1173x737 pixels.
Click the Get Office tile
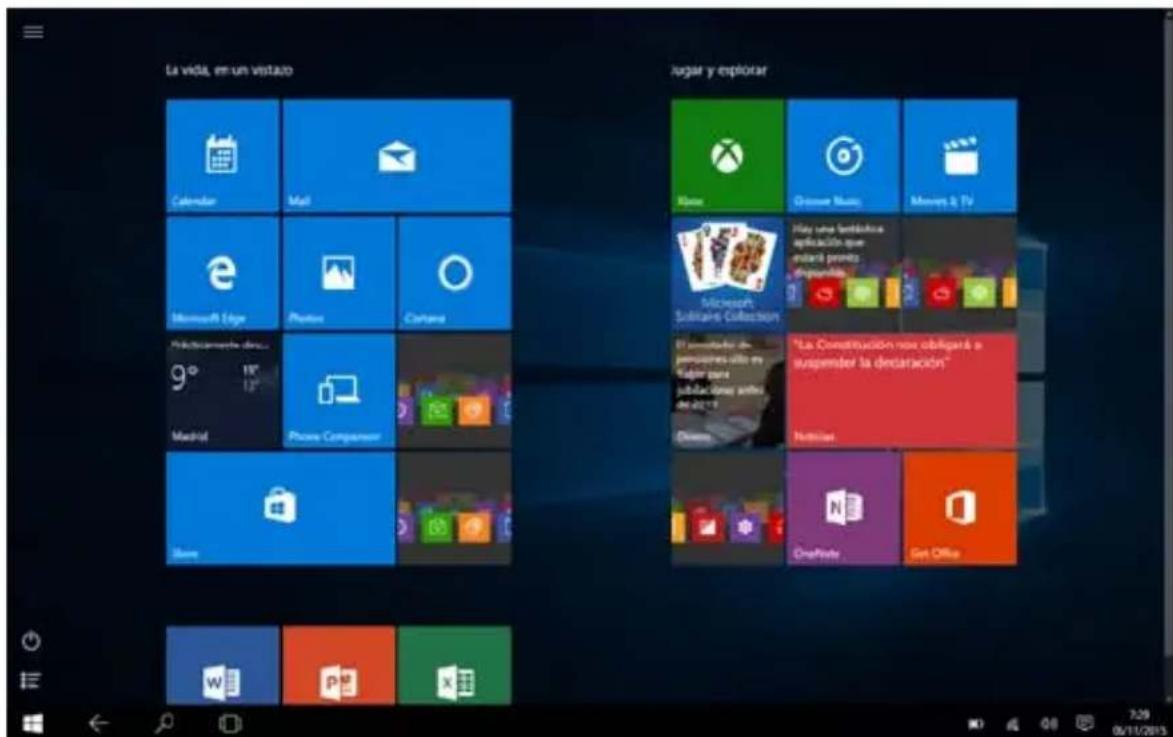pyautogui.click(x=959, y=507)
